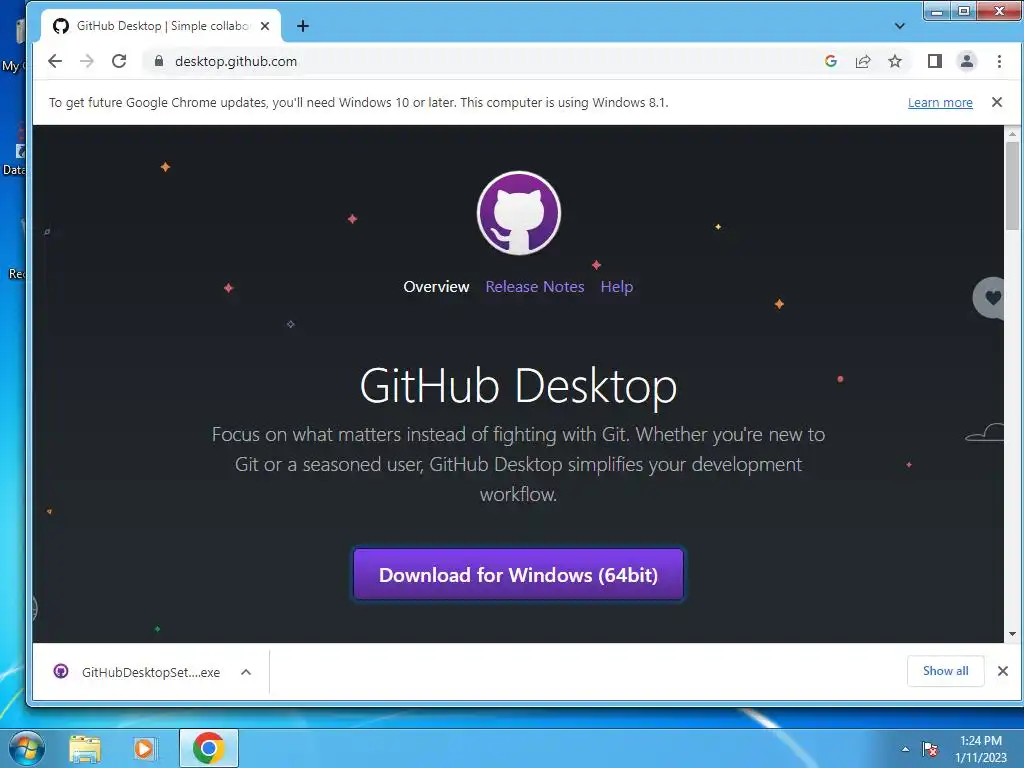Click the GitHub Desktop Octocat logo
Viewport: 1024px width, 768px height.
pos(519,213)
